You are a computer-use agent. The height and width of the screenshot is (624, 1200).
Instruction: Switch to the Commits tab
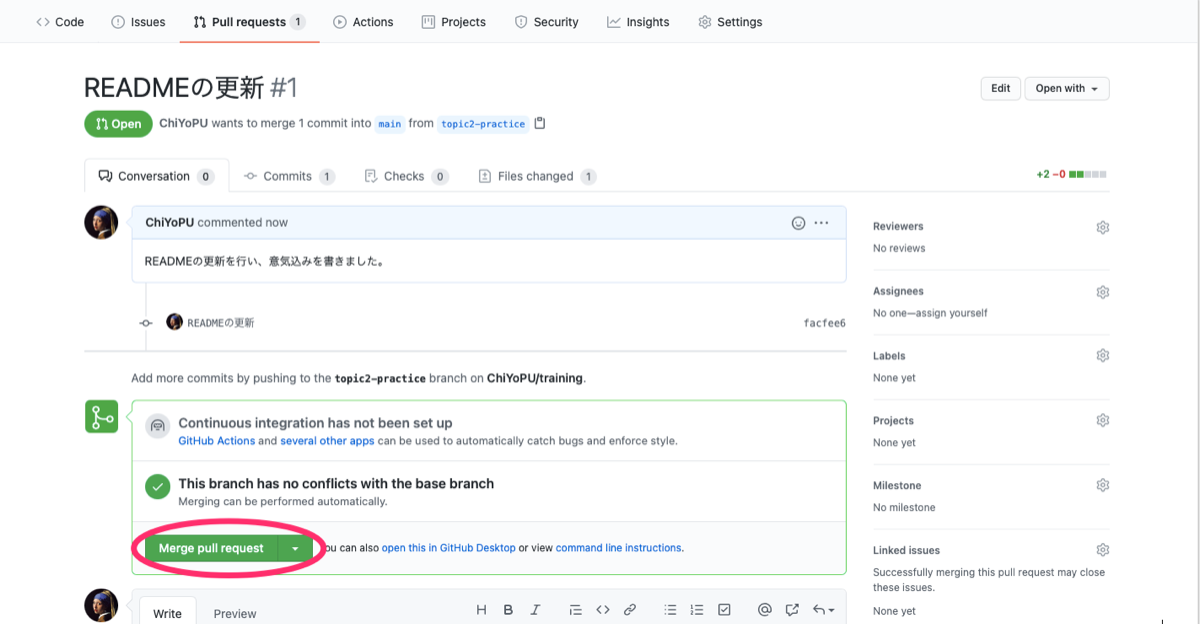point(288,176)
